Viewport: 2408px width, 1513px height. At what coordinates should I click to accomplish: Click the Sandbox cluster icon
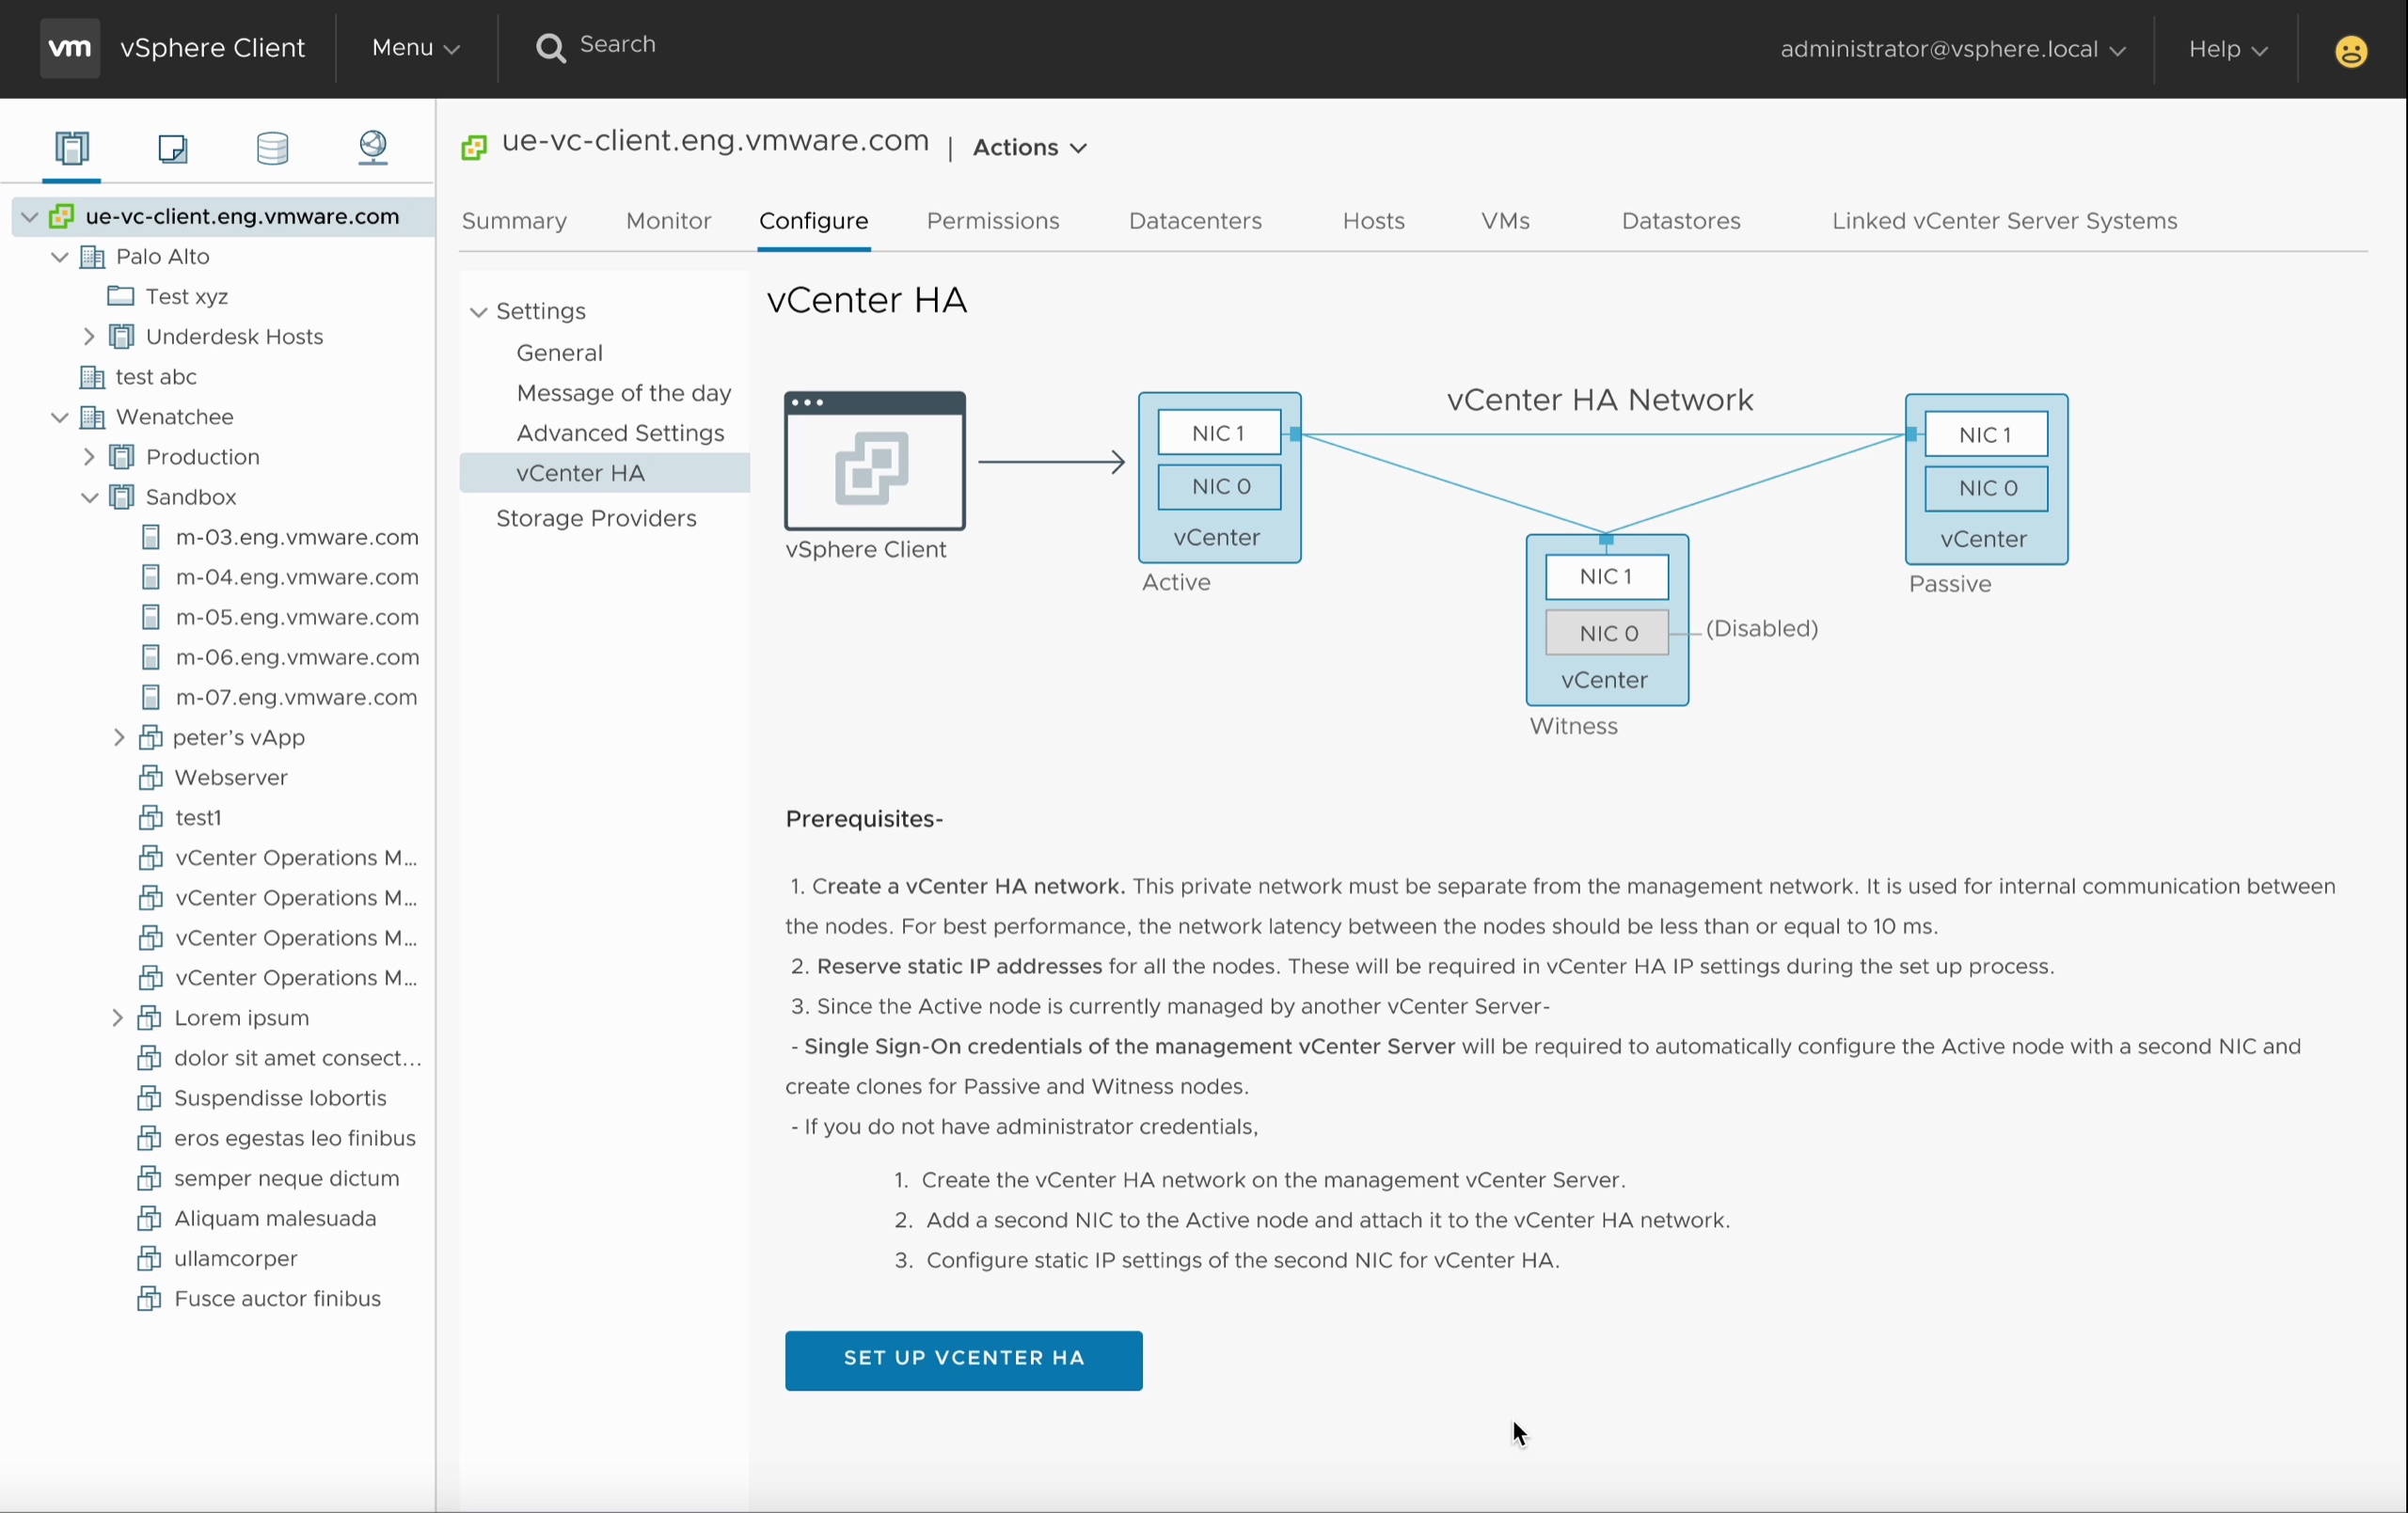coord(121,497)
